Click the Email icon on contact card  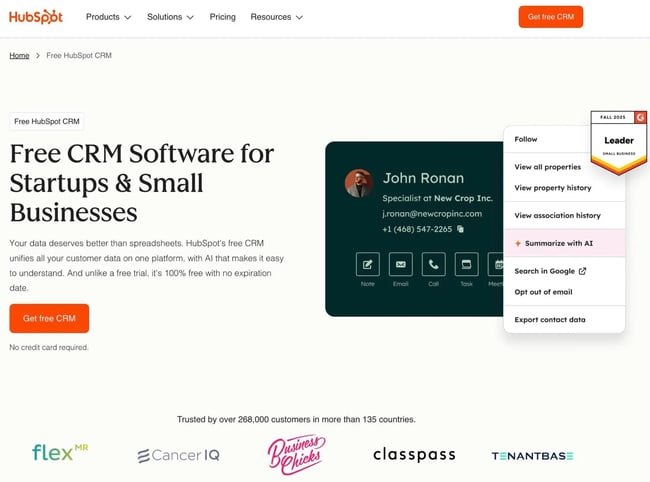400,264
